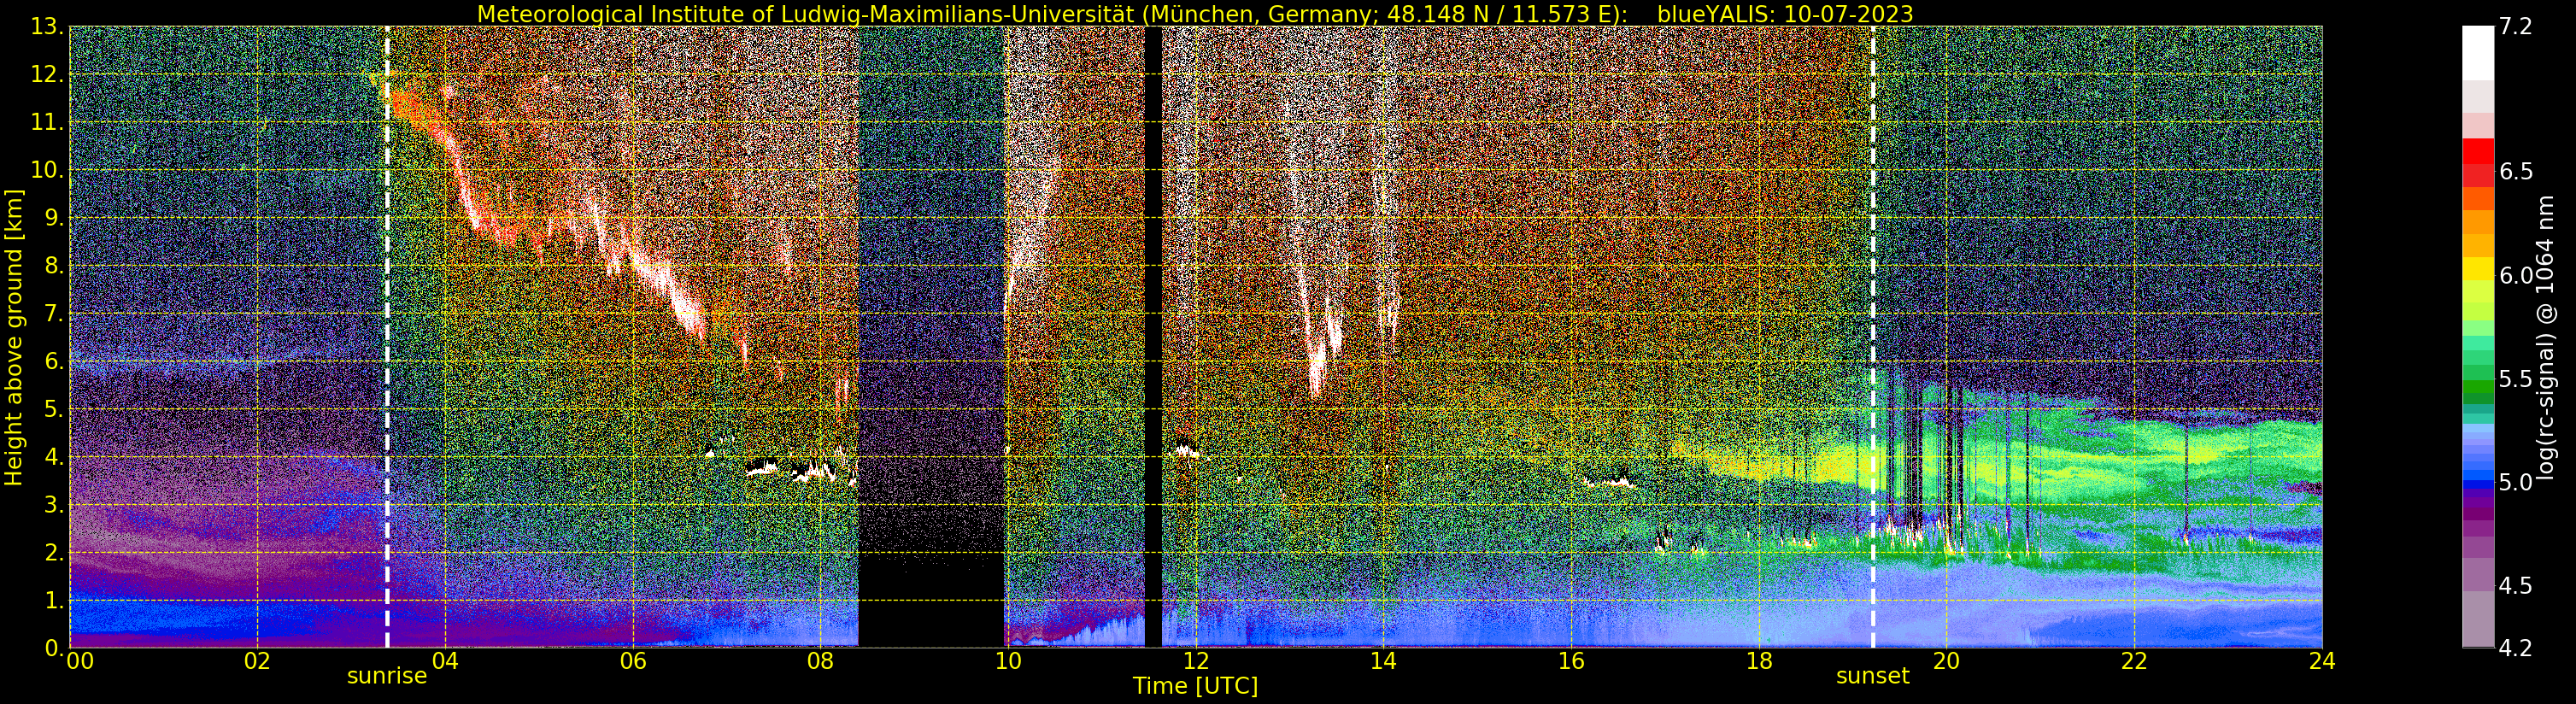2576x704 pixels.
Task: Click the '0.' tick on the height axis
Action: click(x=53, y=648)
